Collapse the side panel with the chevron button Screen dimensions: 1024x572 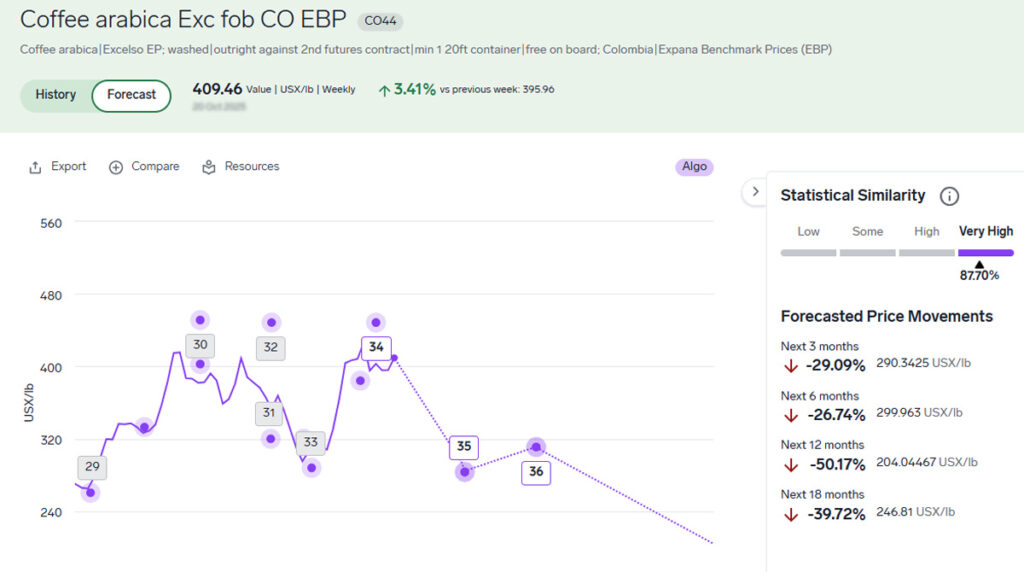click(x=754, y=192)
